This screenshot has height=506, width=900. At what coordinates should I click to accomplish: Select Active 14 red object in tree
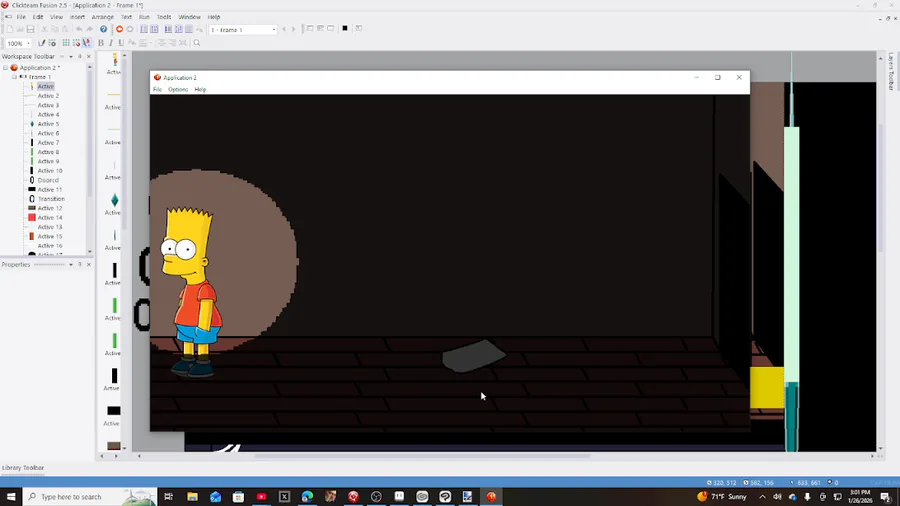pyautogui.click(x=49, y=217)
